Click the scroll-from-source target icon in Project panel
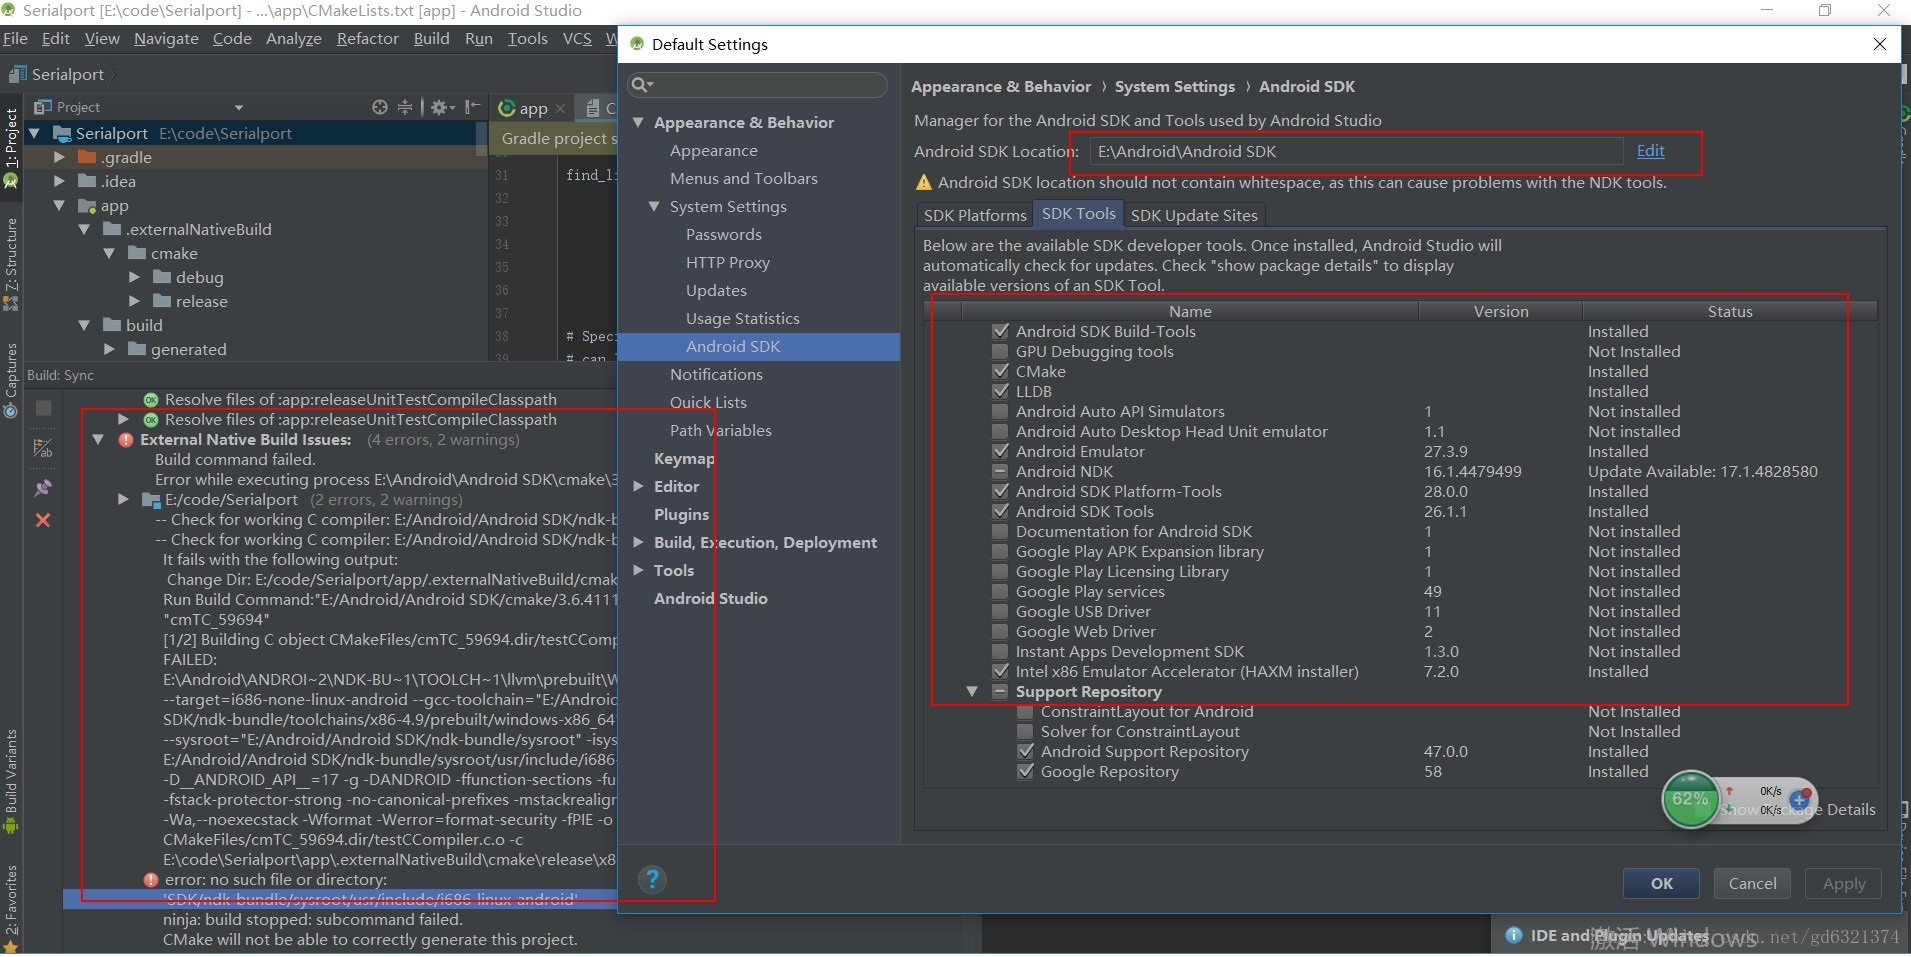The width and height of the screenshot is (1911, 957). [x=379, y=107]
